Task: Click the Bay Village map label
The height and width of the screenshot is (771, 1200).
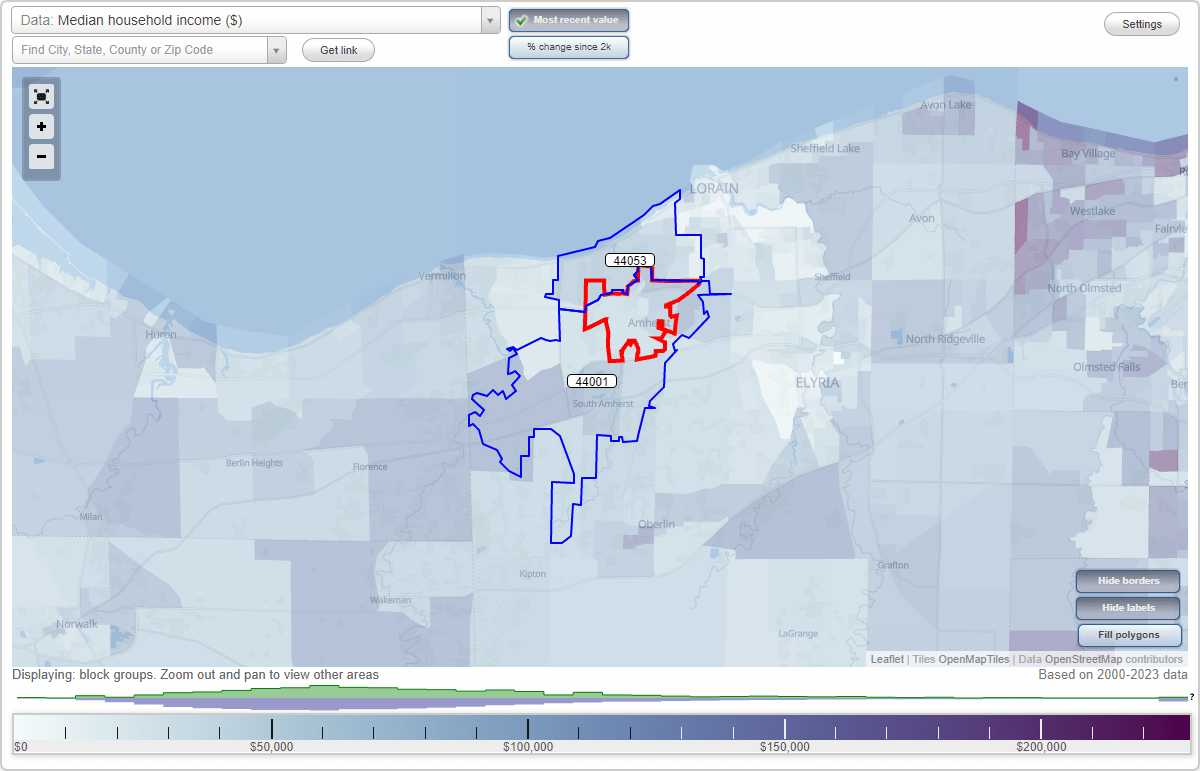Action: [1087, 154]
